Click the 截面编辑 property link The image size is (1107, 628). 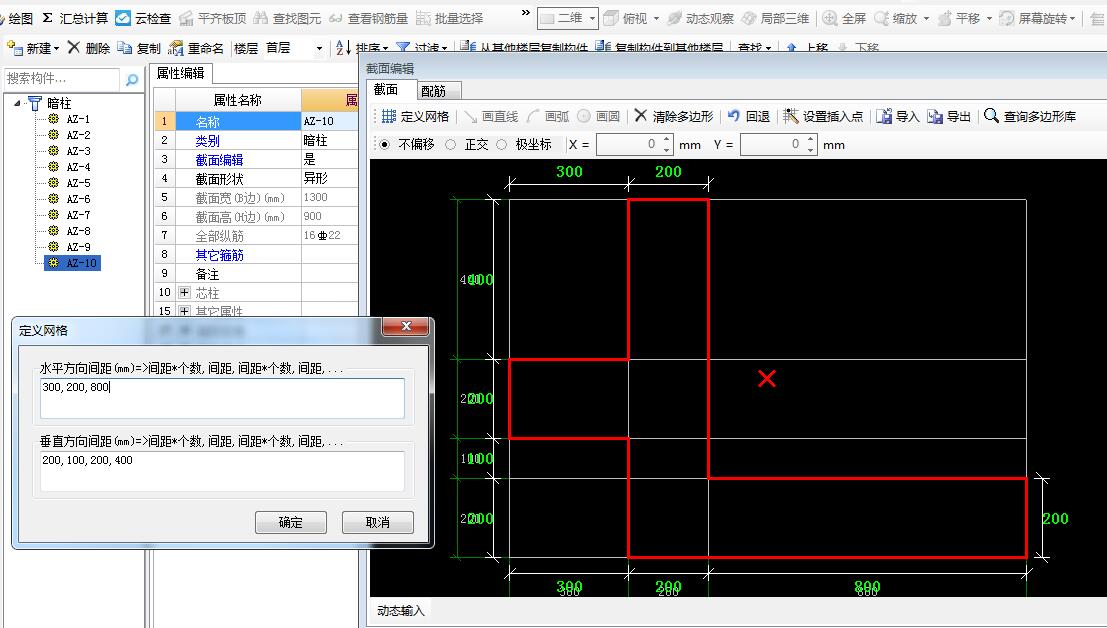tap(220, 160)
